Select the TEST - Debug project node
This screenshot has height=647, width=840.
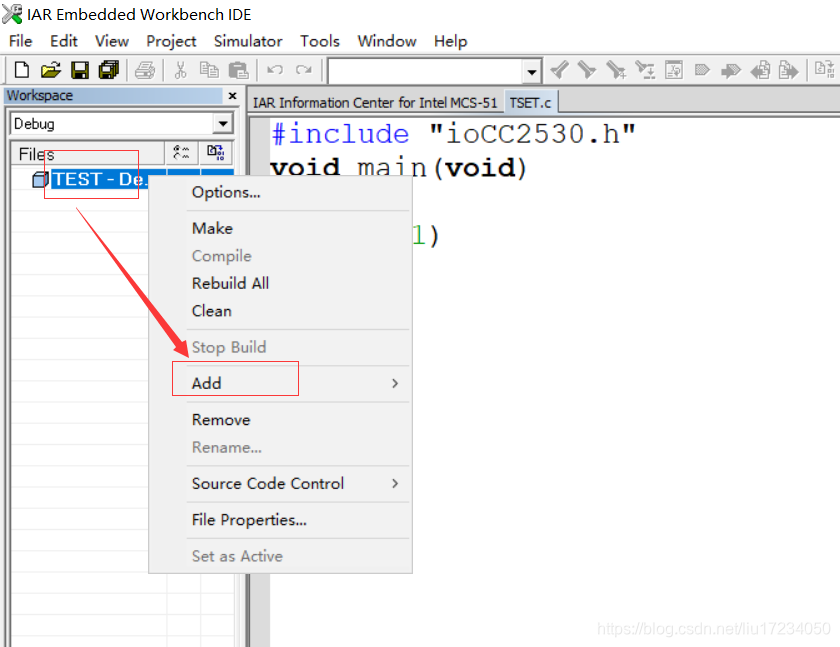pos(99,179)
